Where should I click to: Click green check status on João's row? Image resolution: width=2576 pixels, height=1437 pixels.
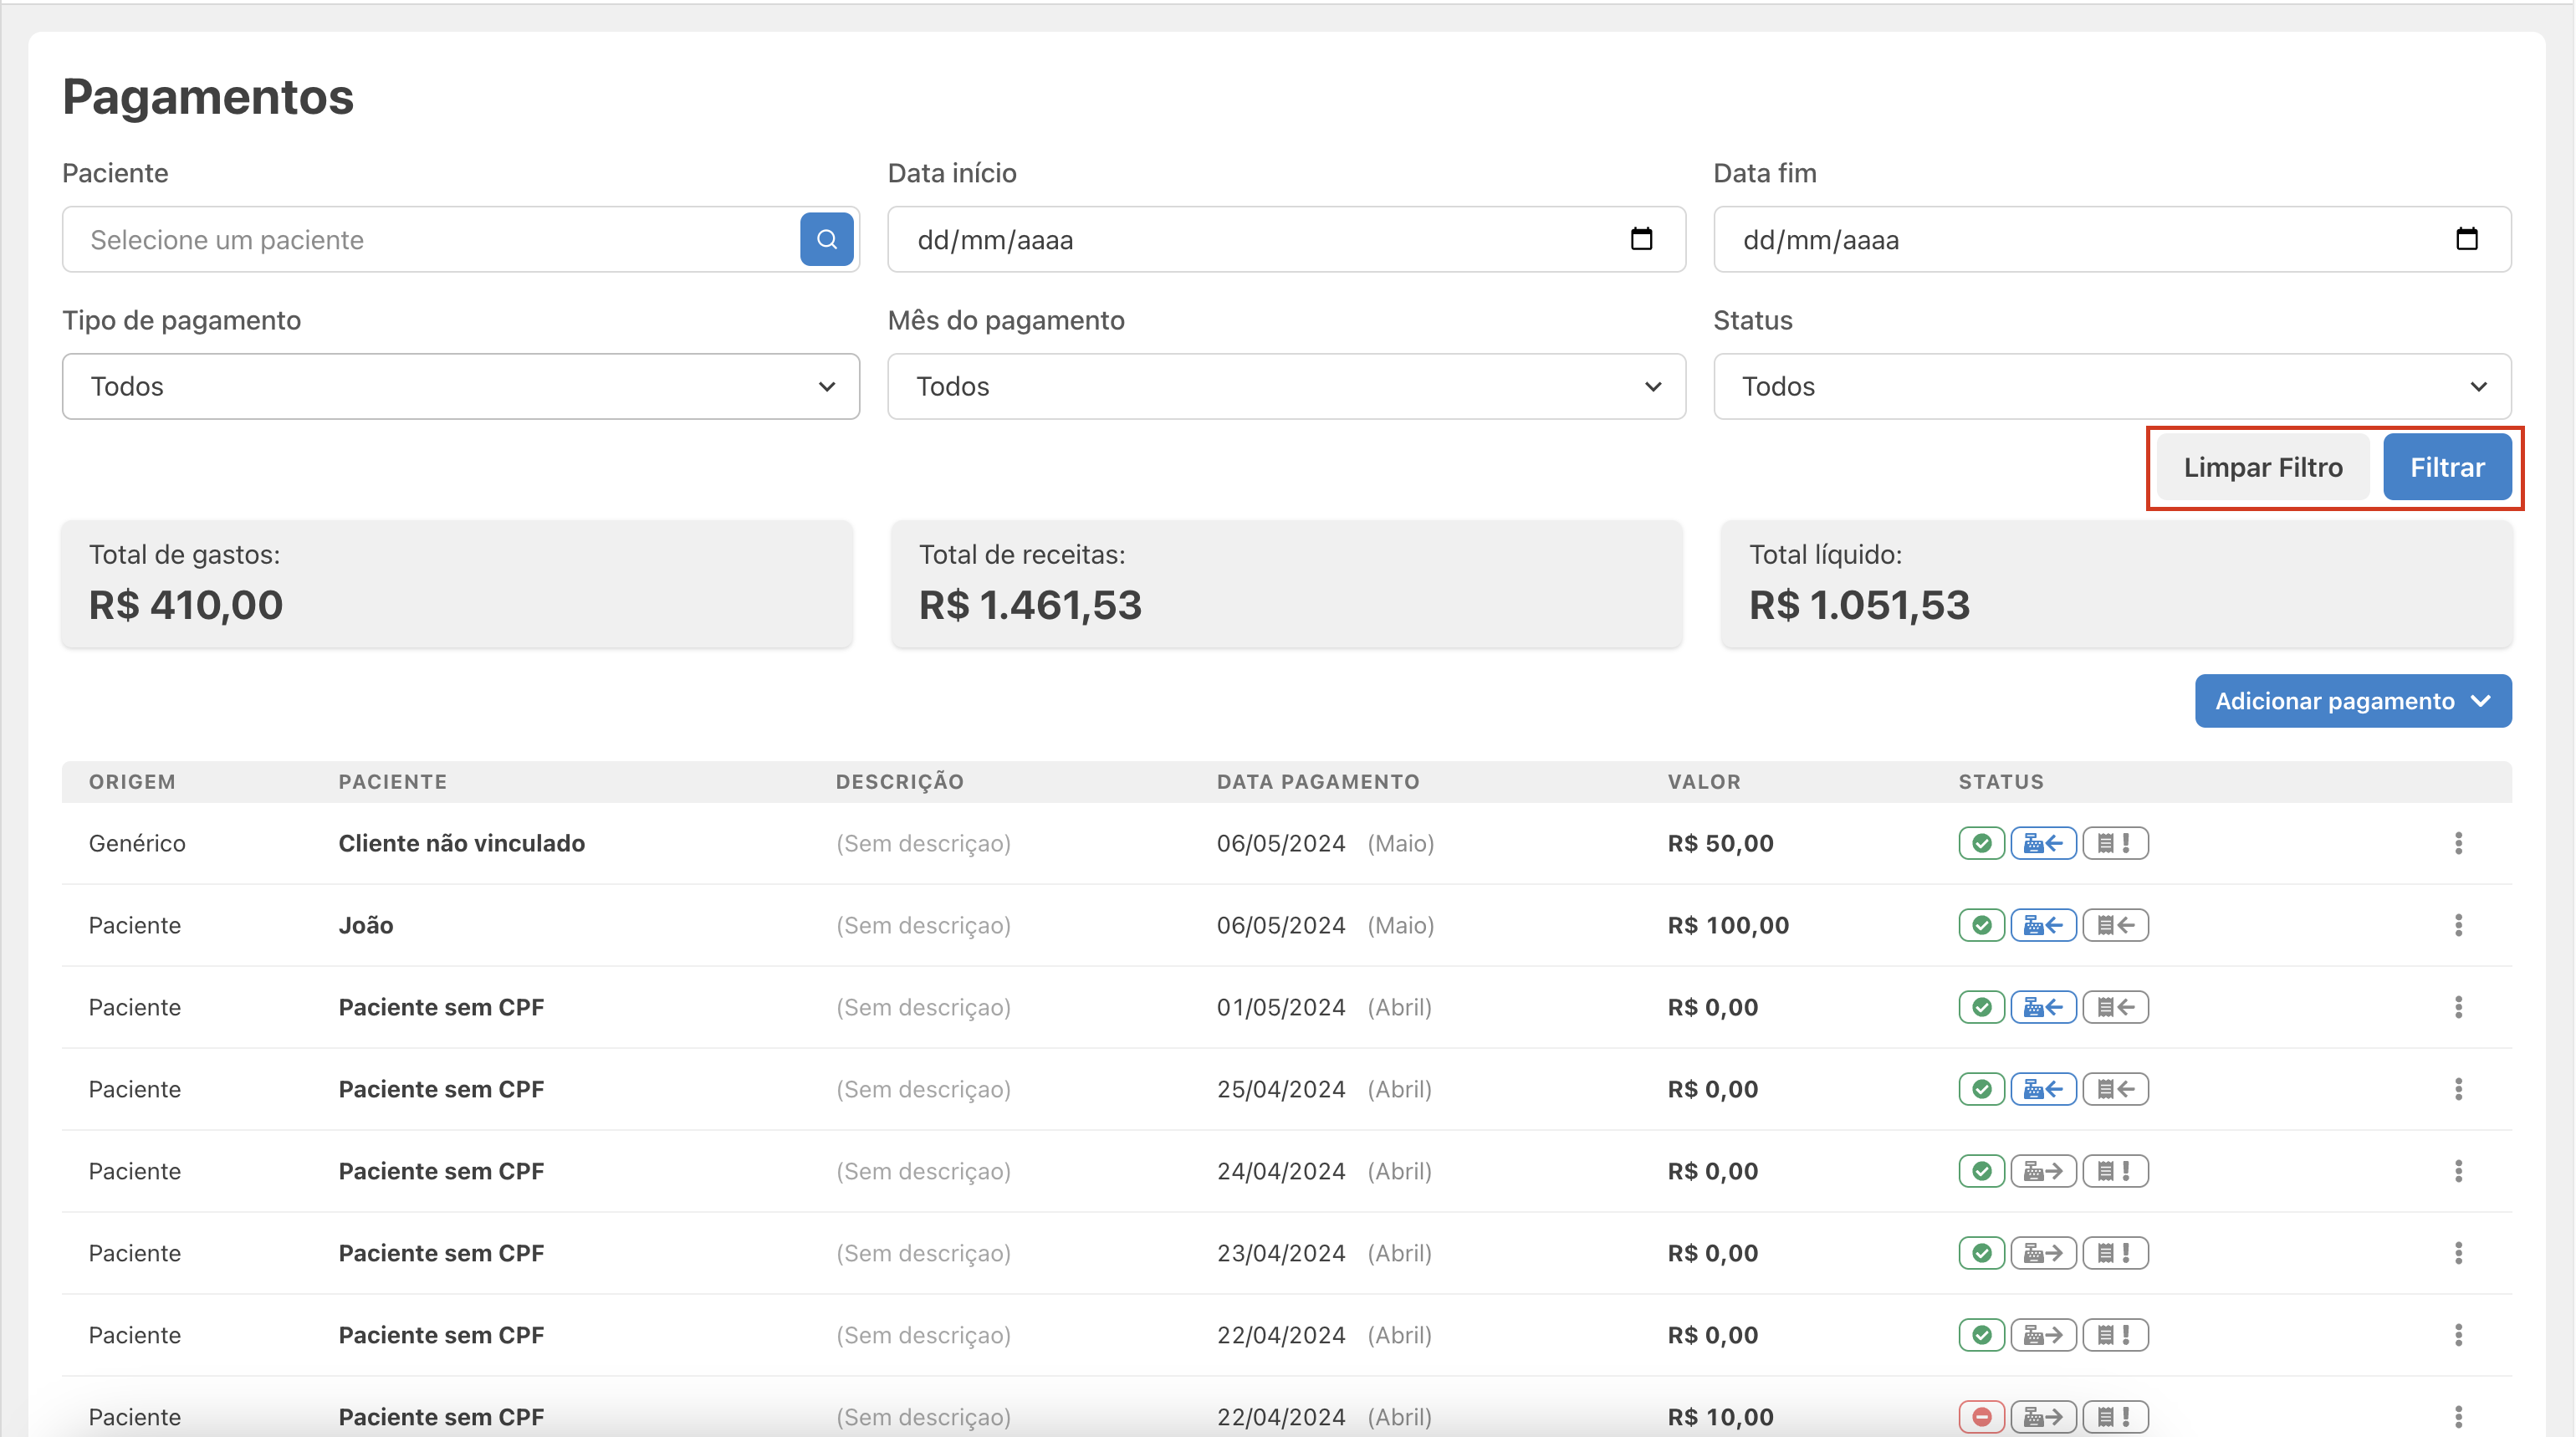(x=1981, y=925)
